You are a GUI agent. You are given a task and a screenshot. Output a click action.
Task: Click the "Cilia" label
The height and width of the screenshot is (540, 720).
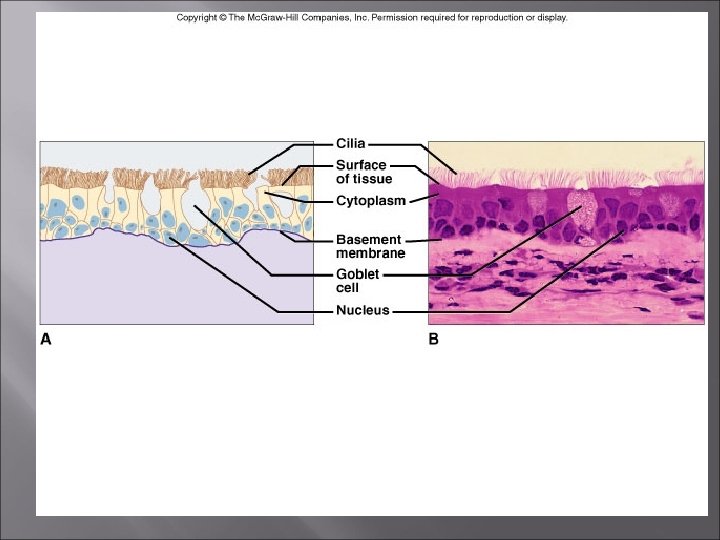[351, 144]
